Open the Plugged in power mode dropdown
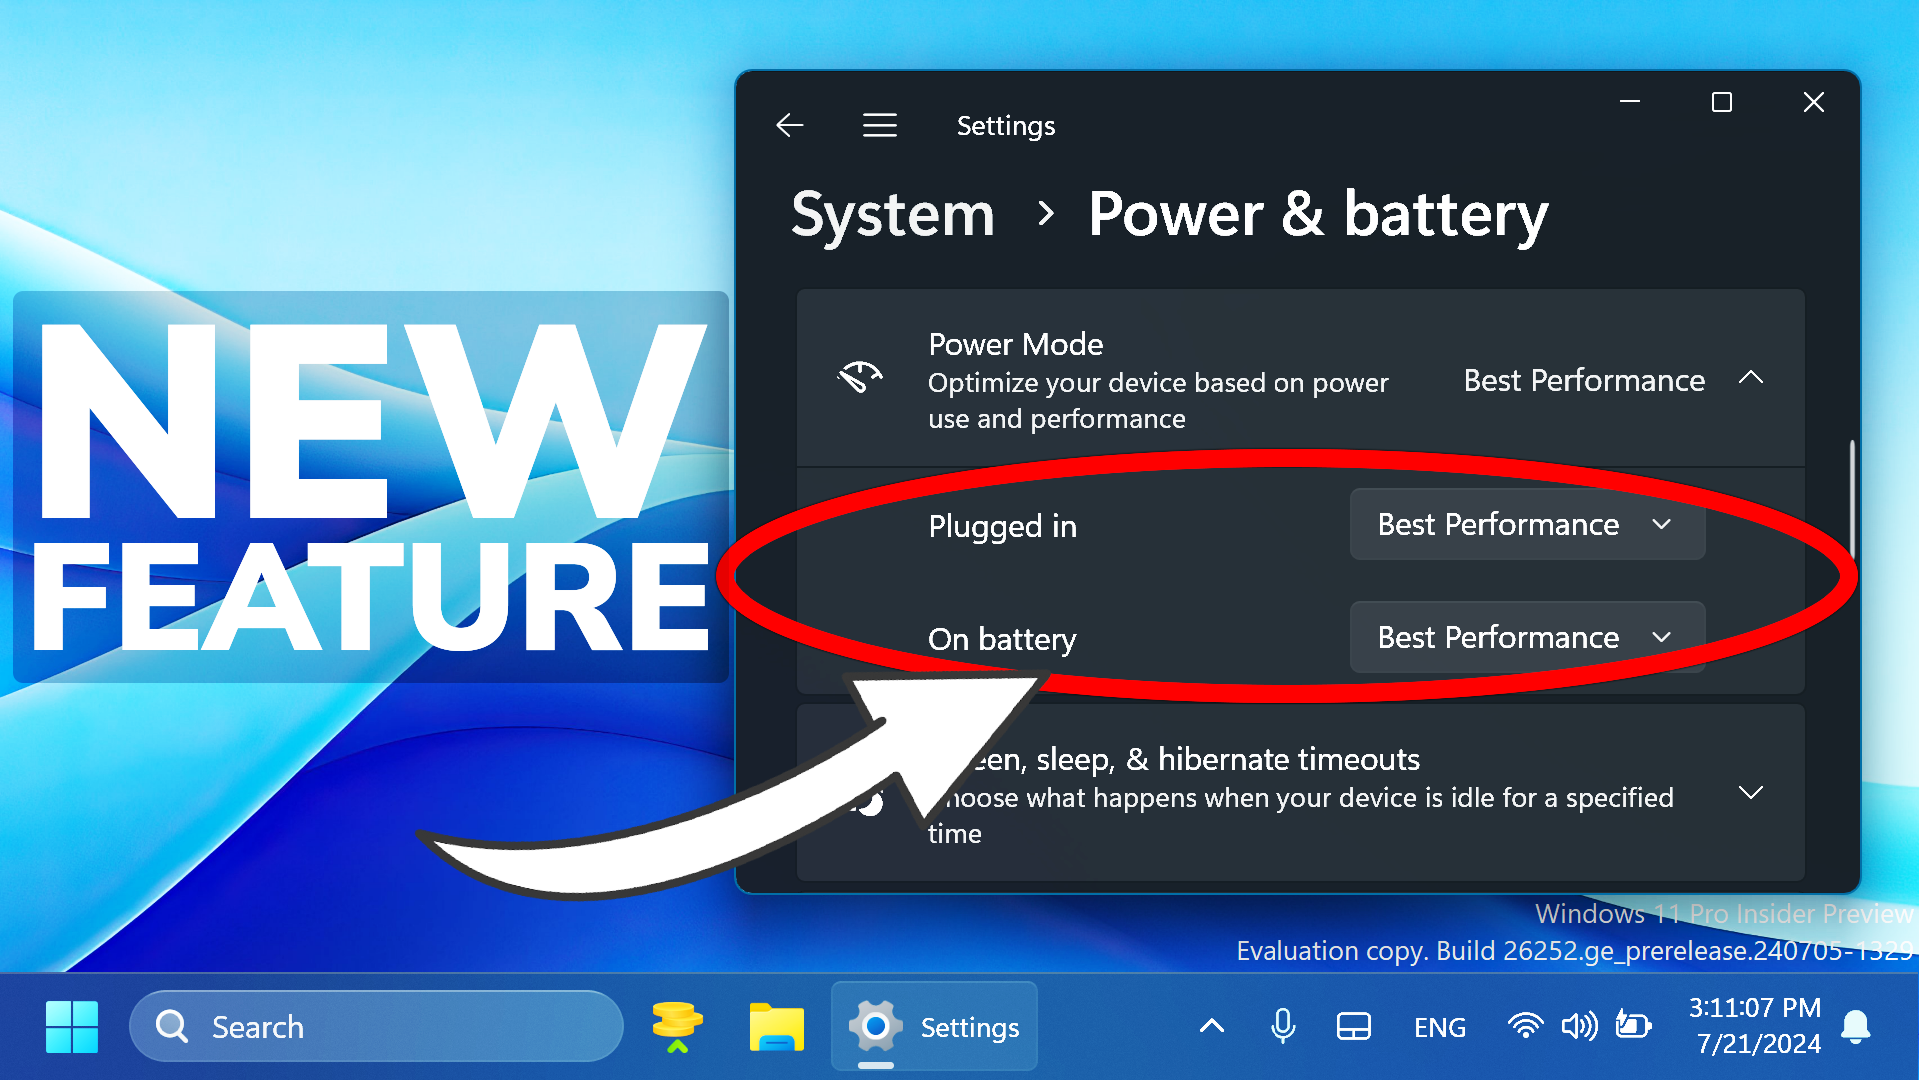This screenshot has width=1919, height=1080. (1527, 524)
